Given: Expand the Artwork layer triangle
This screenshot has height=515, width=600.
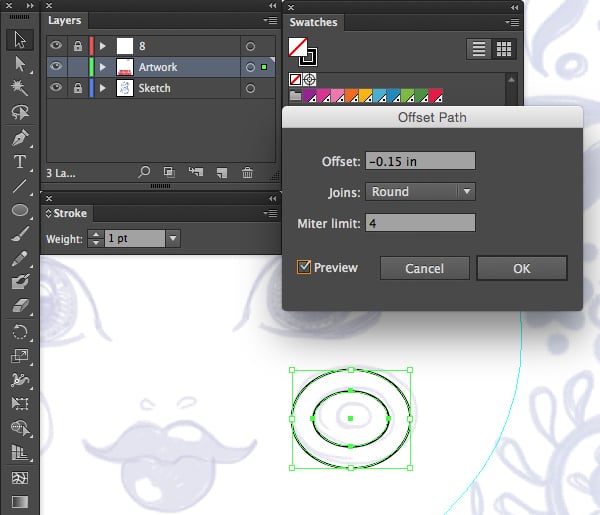Looking at the screenshot, I should click(103, 67).
